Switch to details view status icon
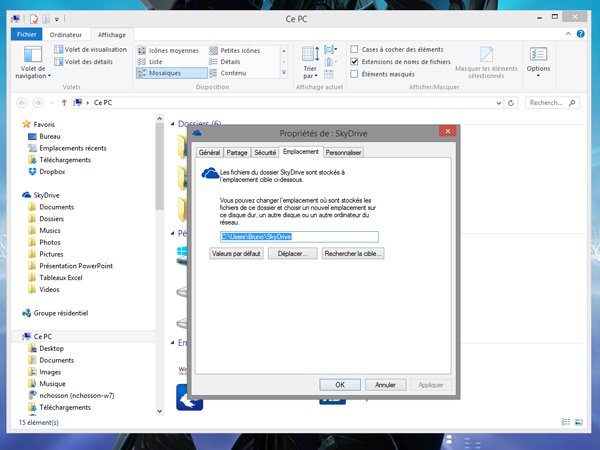This screenshot has width=600, height=450. click(566, 422)
